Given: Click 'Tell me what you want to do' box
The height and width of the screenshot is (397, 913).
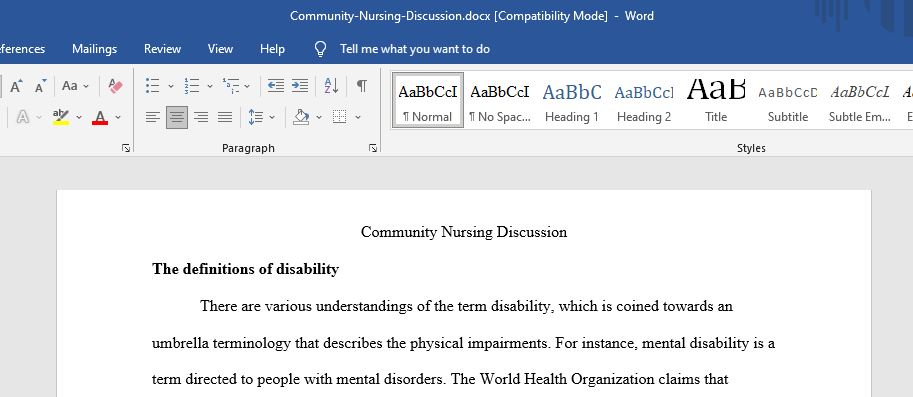Looking at the screenshot, I should click(415, 49).
